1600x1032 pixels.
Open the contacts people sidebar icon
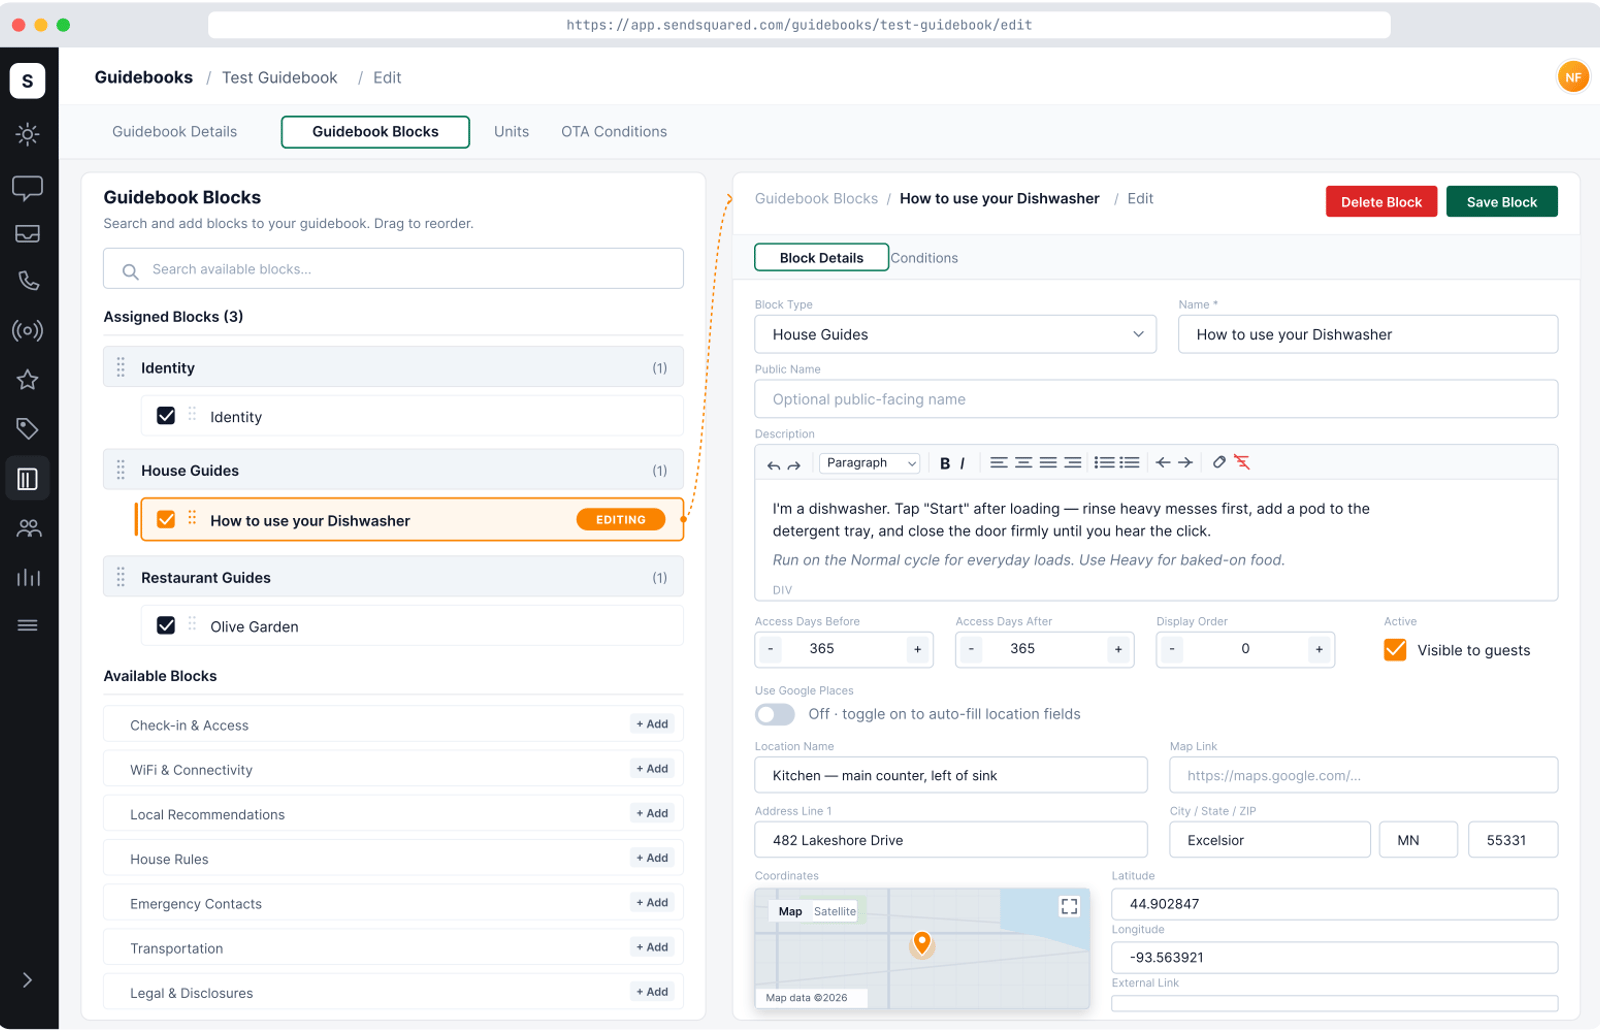pyautogui.click(x=28, y=528)
